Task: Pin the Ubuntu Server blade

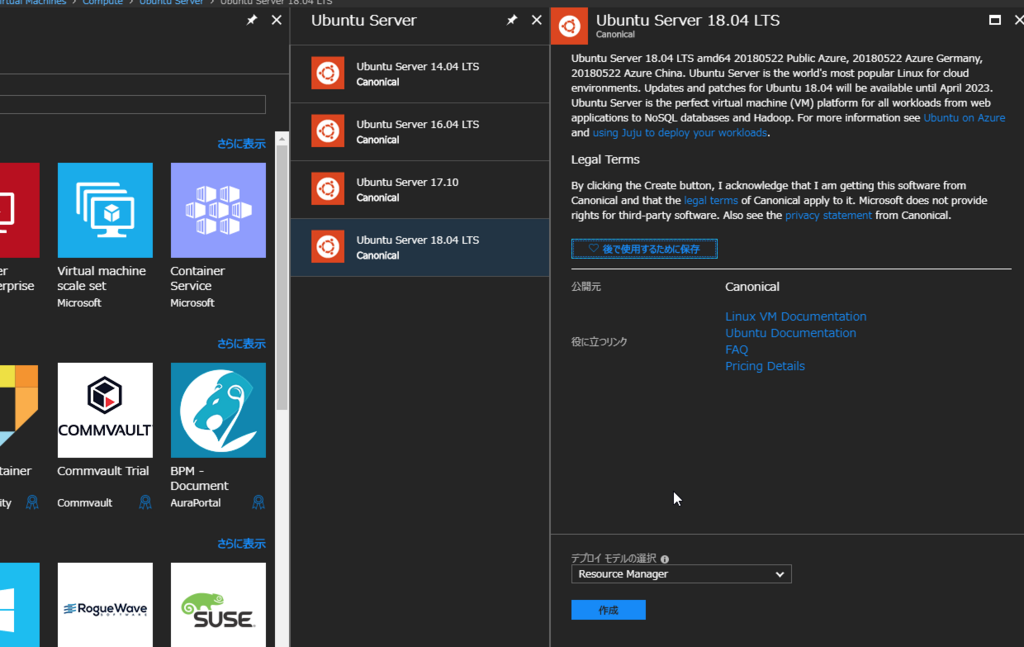Action: (512, 20)
